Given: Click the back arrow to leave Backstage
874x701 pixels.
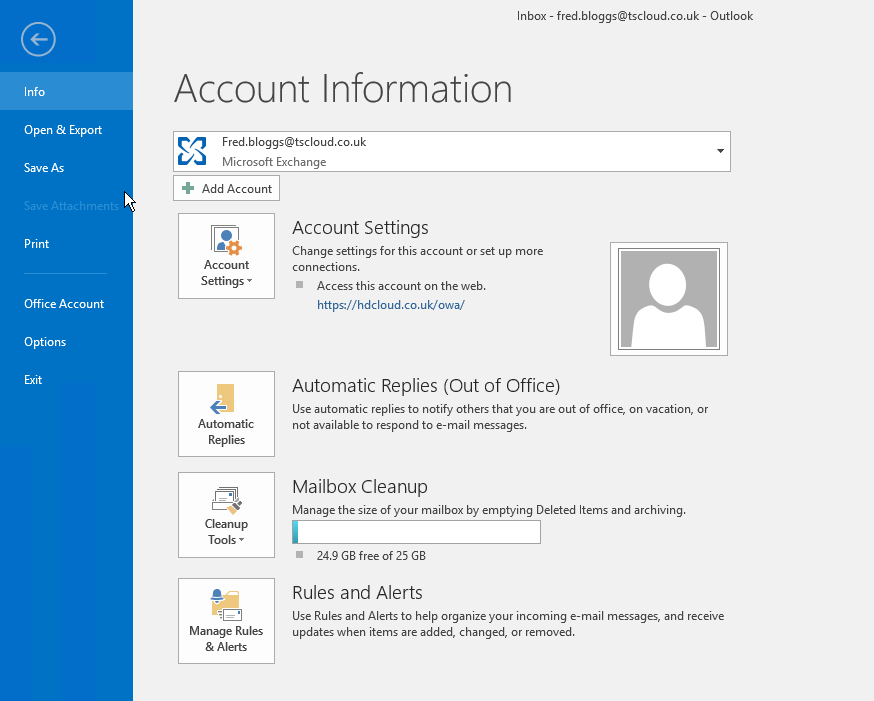Looking at the screenshot, I should pyautogui.click(x=38, y=40).
